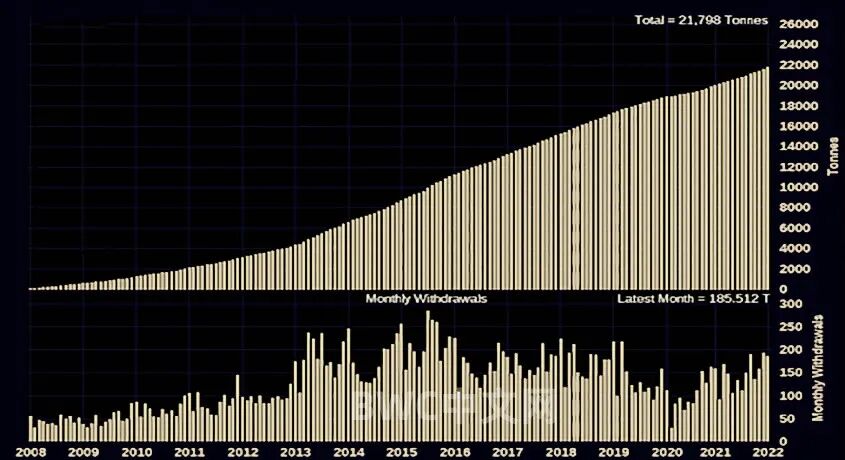Click the 8000 y-axis tick value
845x460 pixels.
[795, 208]
